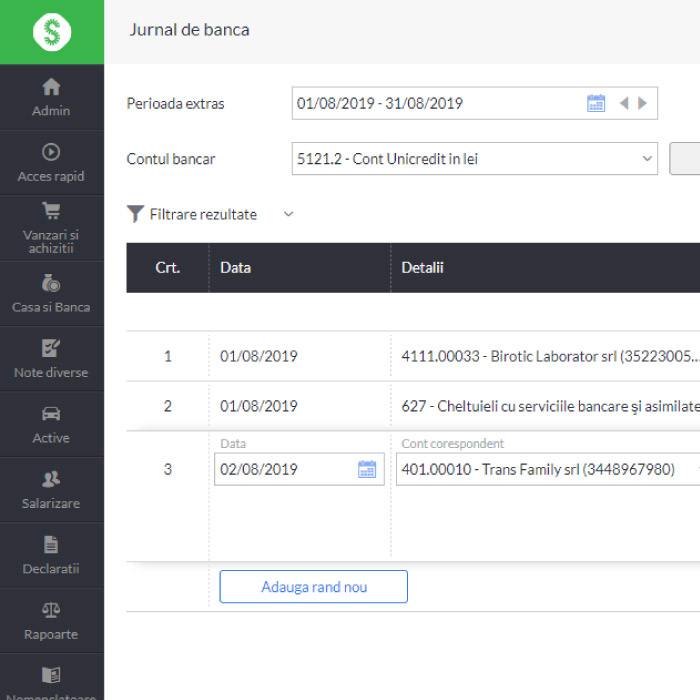Go to next period arrow
The width and height of the screenshot is (700, 700).
point(642,103)
